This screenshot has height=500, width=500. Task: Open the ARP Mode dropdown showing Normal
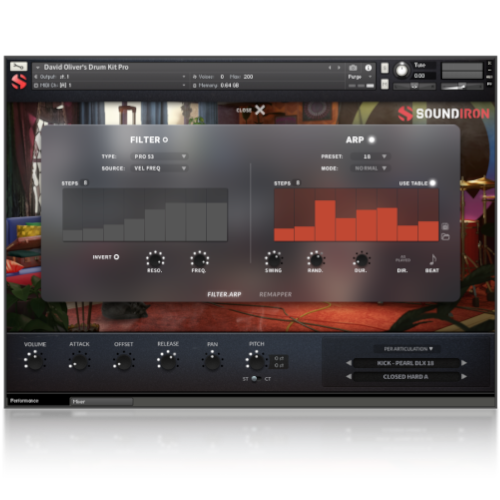[370, 168]
